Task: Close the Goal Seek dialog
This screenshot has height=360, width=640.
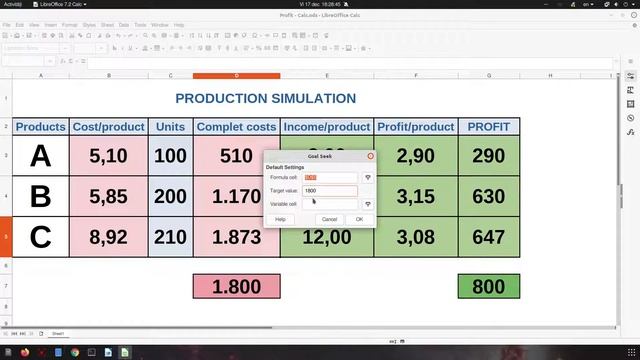Action: tap(370, 156)
